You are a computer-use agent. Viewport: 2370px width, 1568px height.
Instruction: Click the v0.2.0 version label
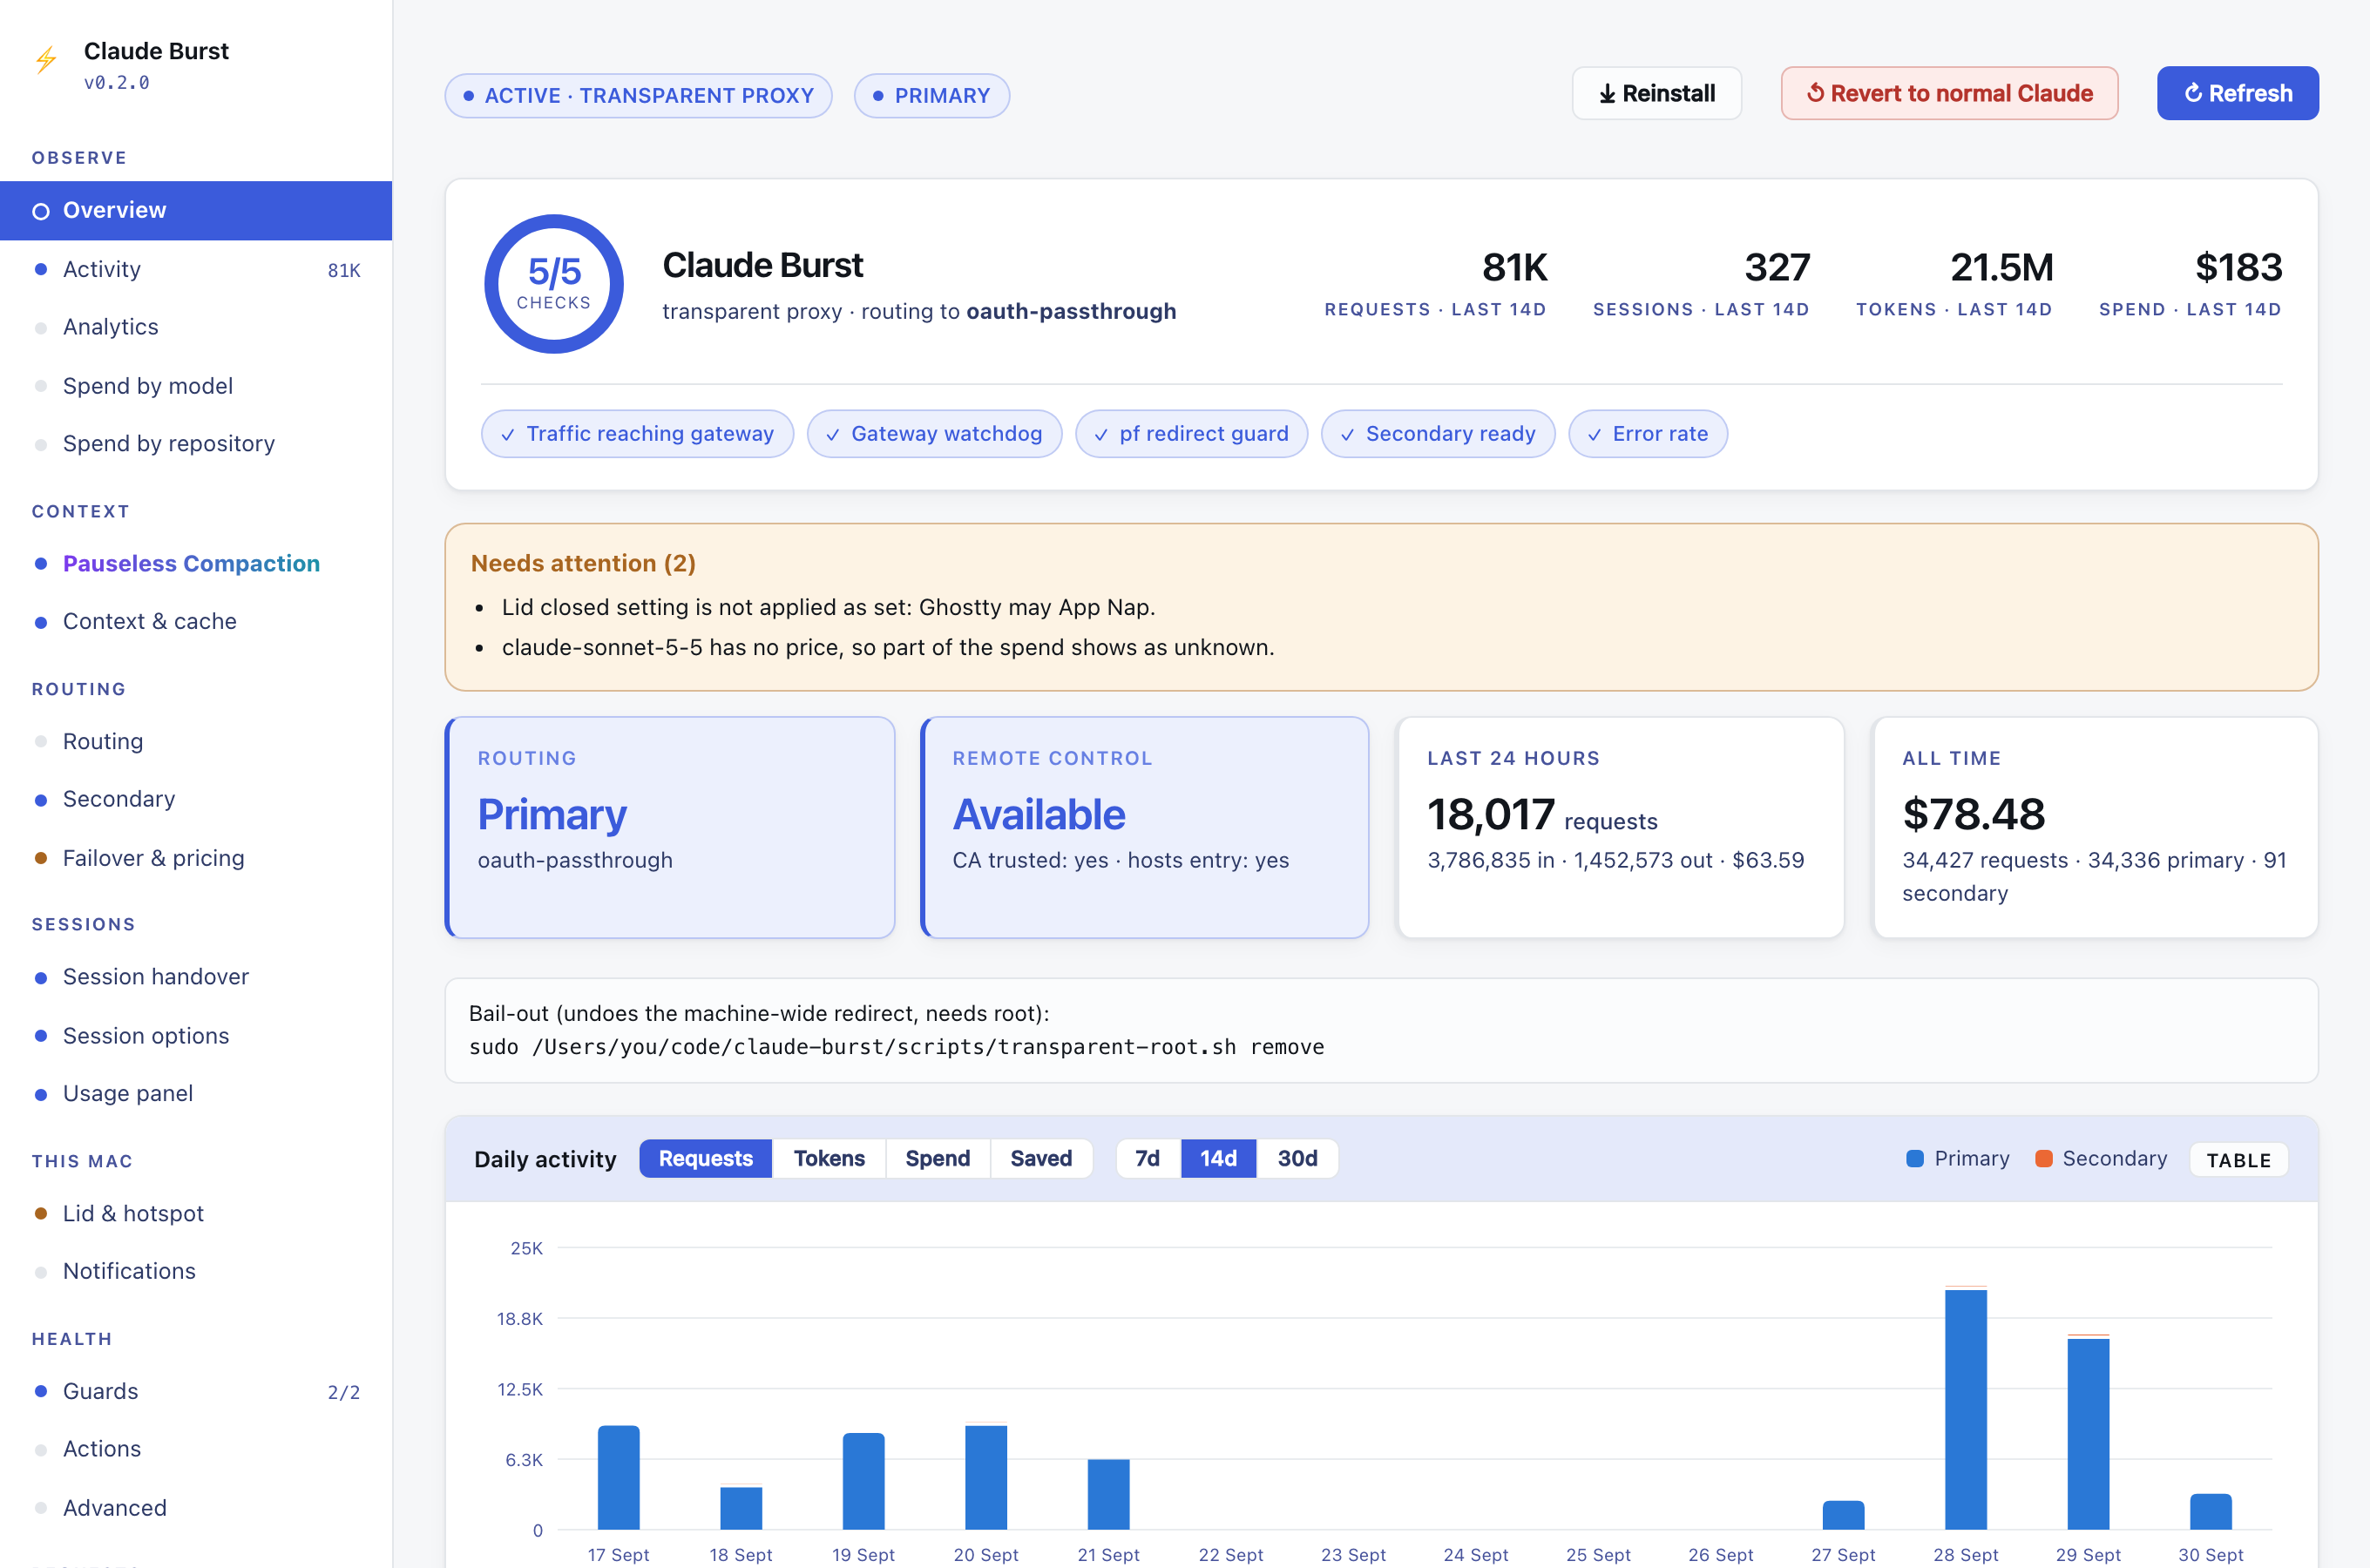click(x=117, y=83)
